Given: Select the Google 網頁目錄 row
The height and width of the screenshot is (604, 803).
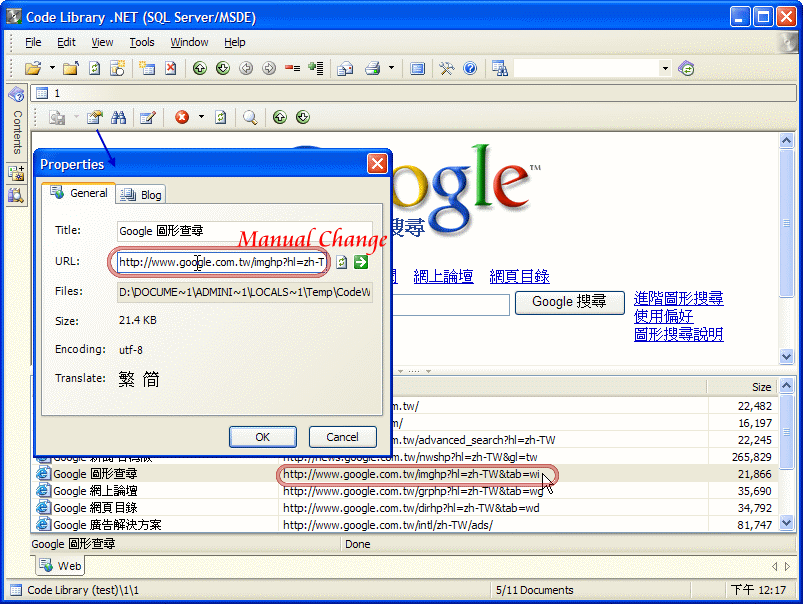Looking at the screenshot, I should (405, 508).
